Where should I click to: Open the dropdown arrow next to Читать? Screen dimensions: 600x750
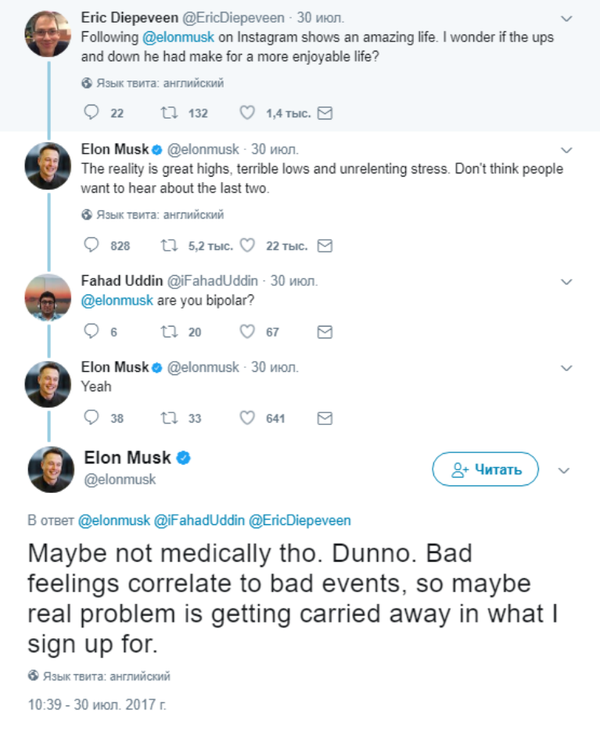[x=563, y=469]
